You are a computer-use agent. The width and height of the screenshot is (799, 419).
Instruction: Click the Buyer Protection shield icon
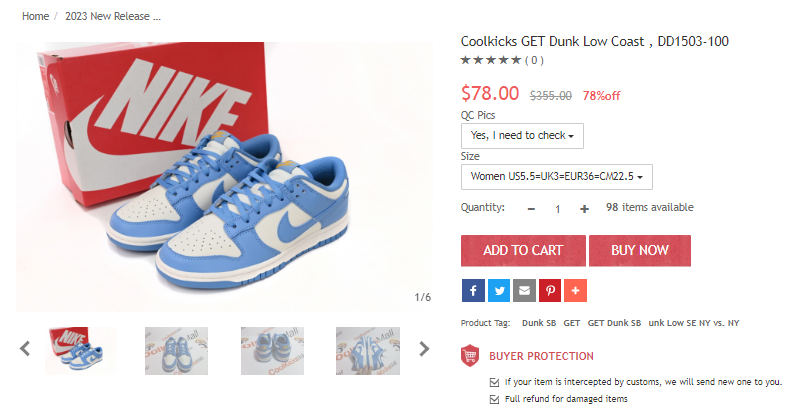coord(470,356)
